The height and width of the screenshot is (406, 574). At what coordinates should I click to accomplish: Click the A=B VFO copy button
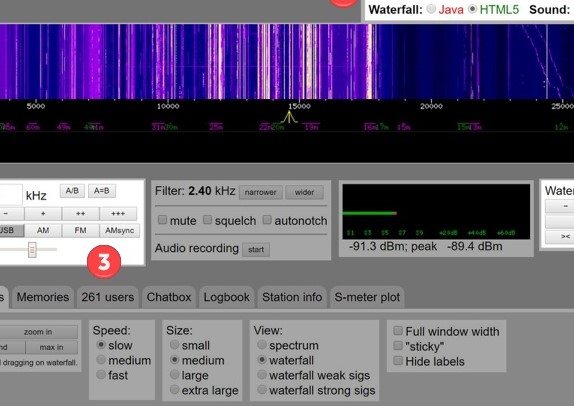coord(101,191)
